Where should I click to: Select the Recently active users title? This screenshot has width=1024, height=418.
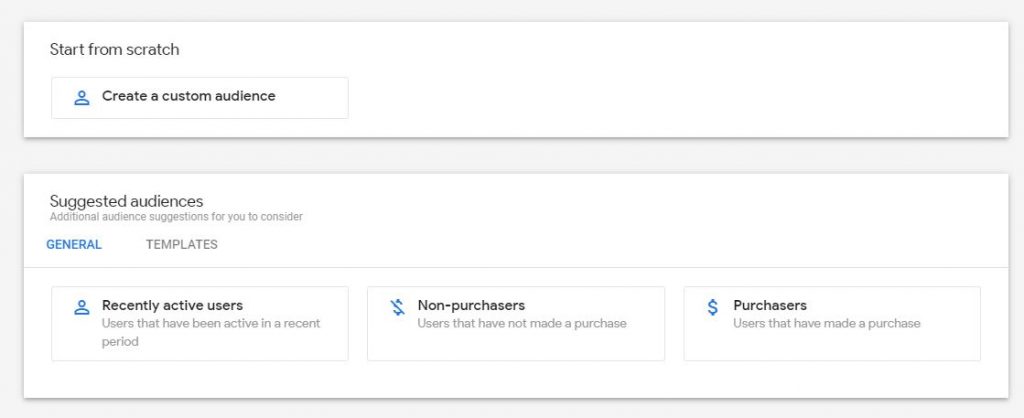tap(172, 306)
